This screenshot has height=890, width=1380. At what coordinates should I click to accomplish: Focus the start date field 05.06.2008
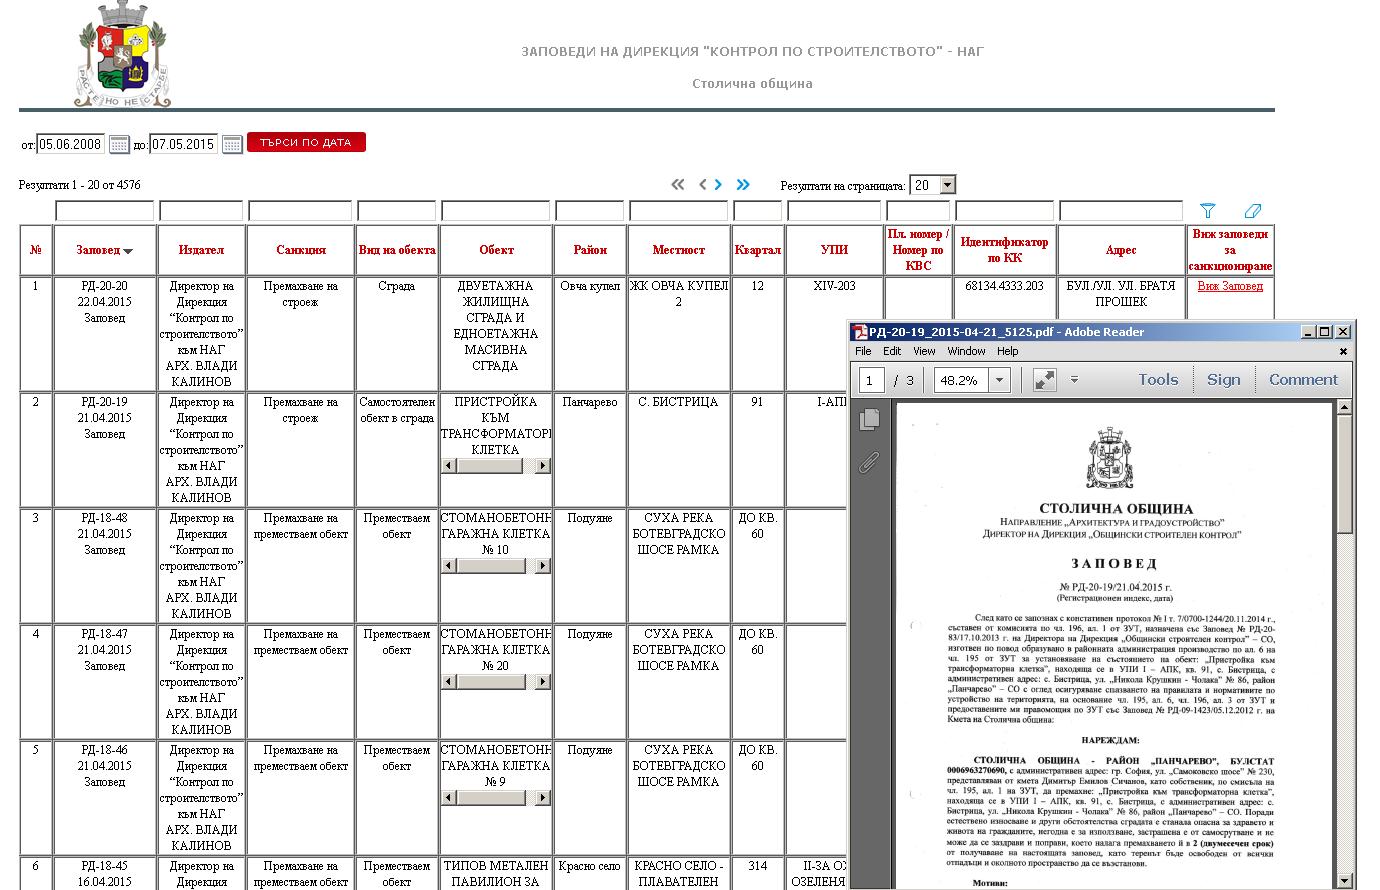(x=71, y=144)
